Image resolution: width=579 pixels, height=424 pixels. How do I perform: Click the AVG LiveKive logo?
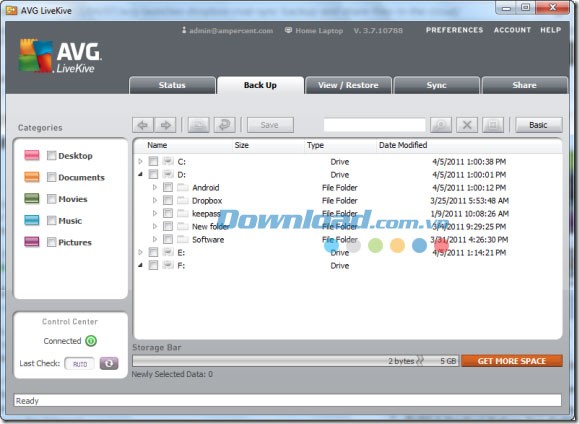tap(60, 56)
